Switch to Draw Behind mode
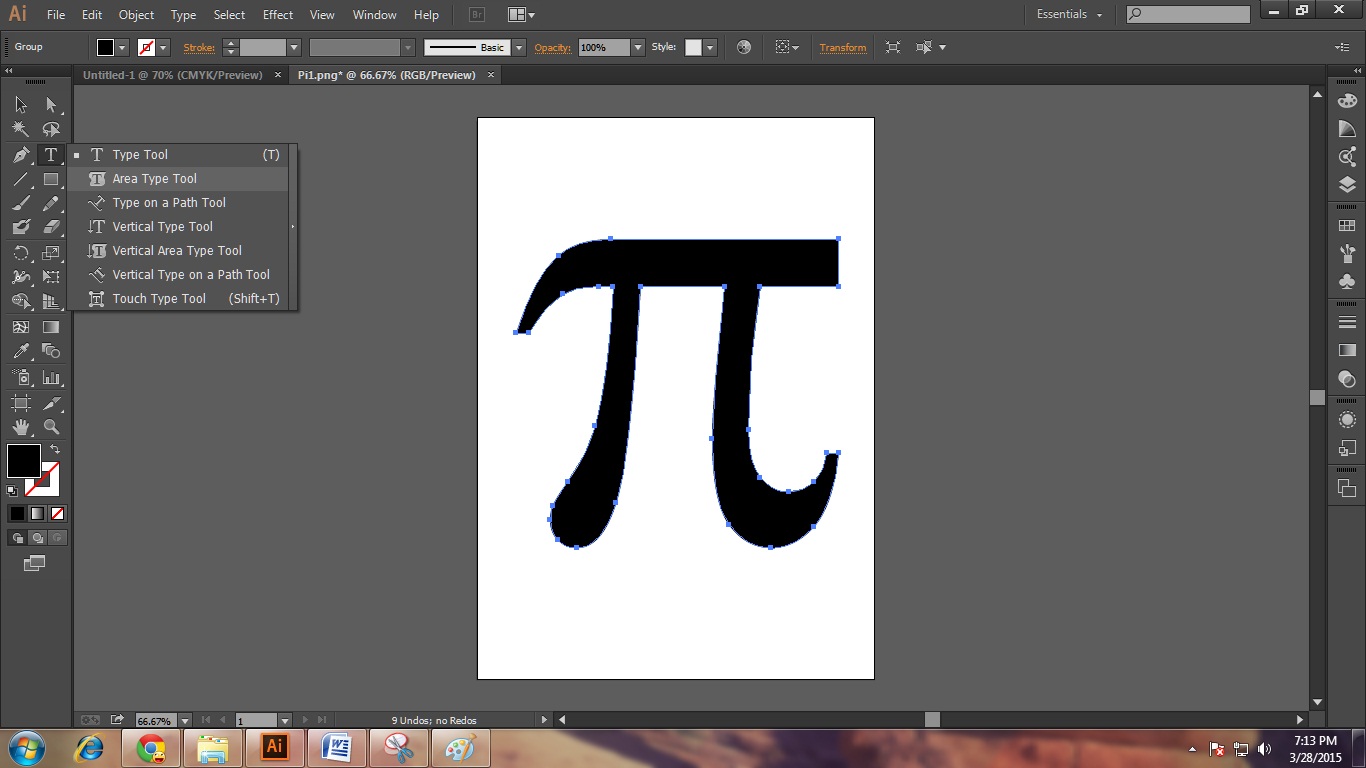Image resolution: width=1366 pixels, height=768 pixels. click(37, 537)
